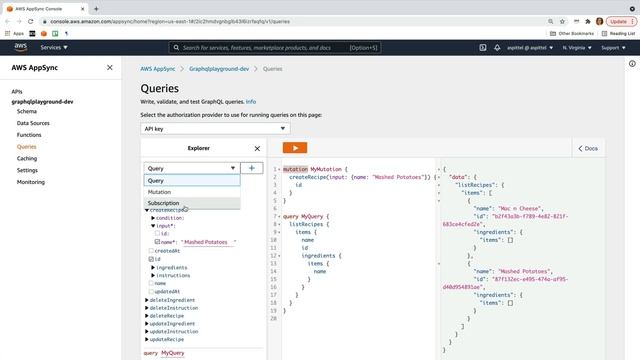Open the account user menu

click(x=530, y=48)
